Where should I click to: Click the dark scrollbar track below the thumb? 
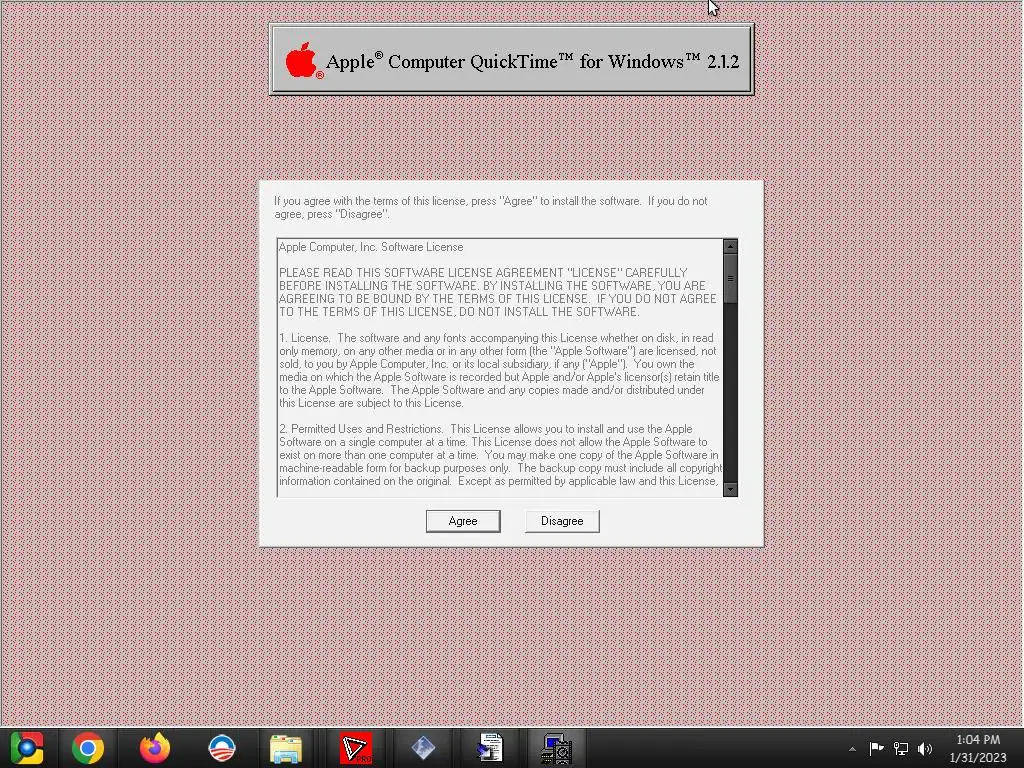click(731, 392)
